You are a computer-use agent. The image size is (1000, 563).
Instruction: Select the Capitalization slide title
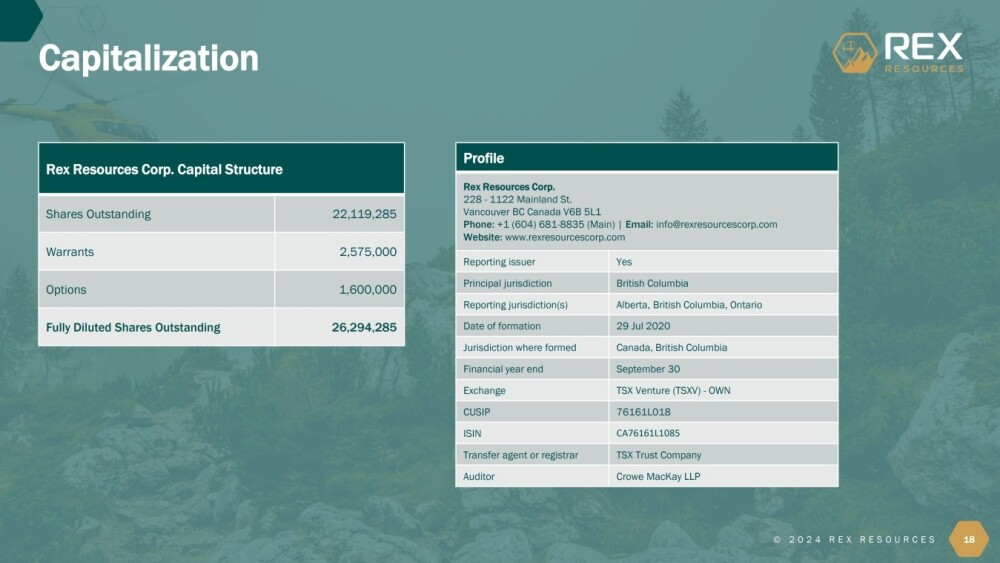click(x=149, y=58)
